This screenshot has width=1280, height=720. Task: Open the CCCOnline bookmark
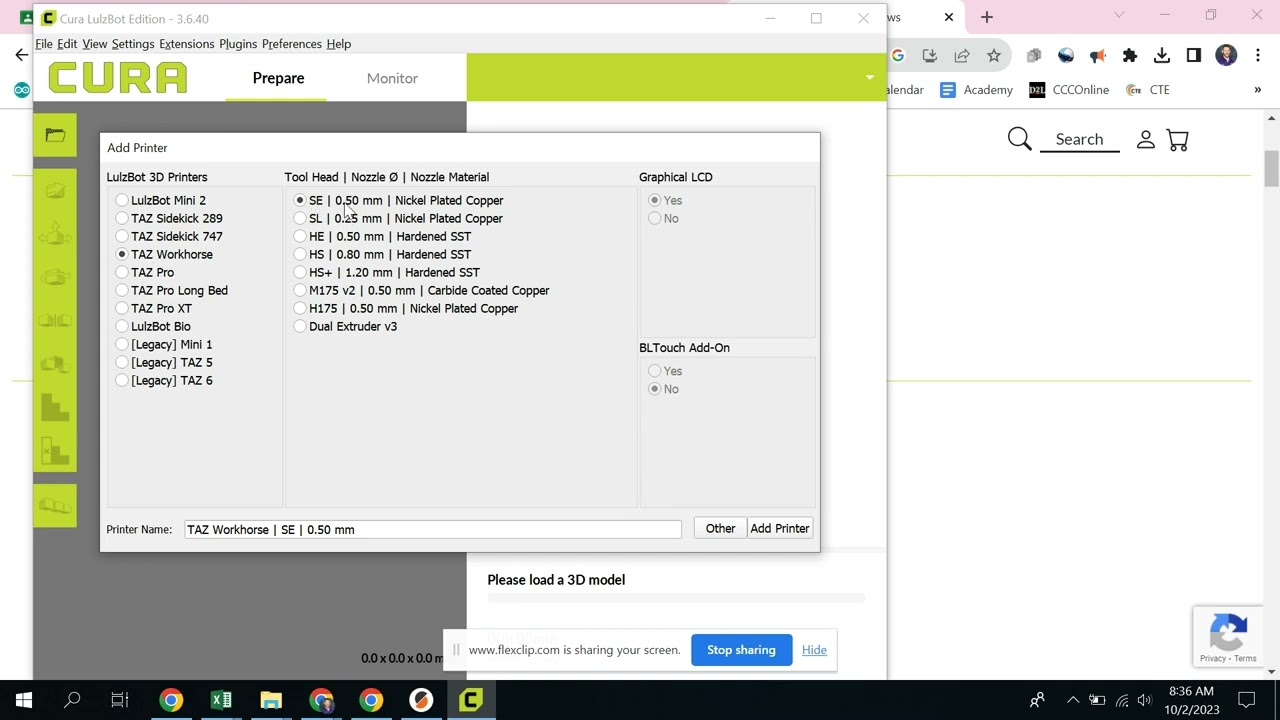(1069, 90)
